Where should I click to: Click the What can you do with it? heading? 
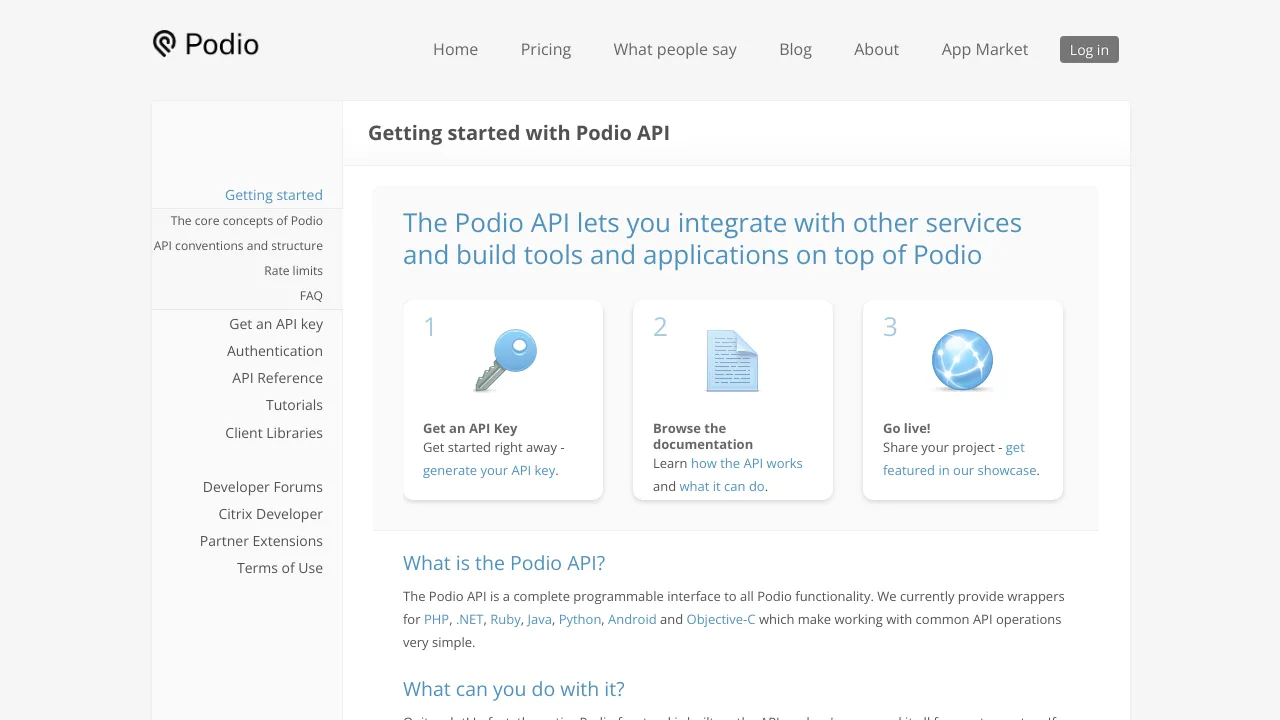pyautogui.click(x=514, y=689)
